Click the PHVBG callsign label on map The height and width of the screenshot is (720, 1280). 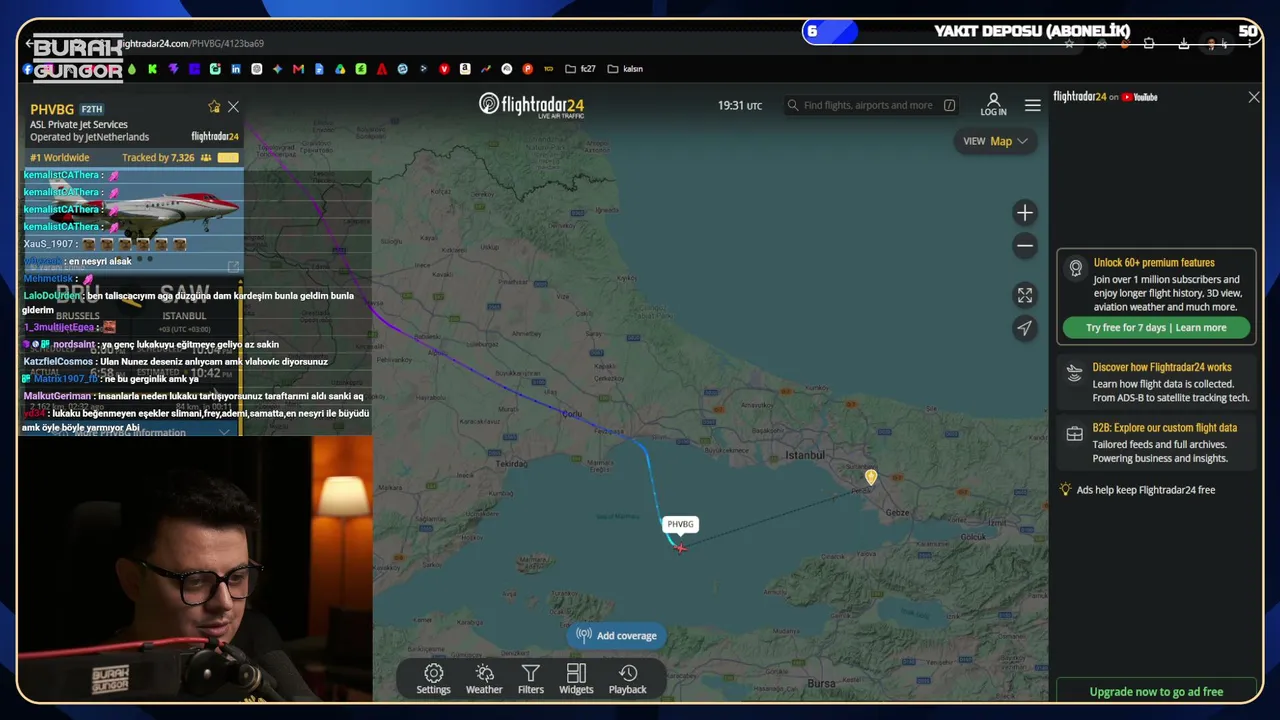tap(680, 524)
